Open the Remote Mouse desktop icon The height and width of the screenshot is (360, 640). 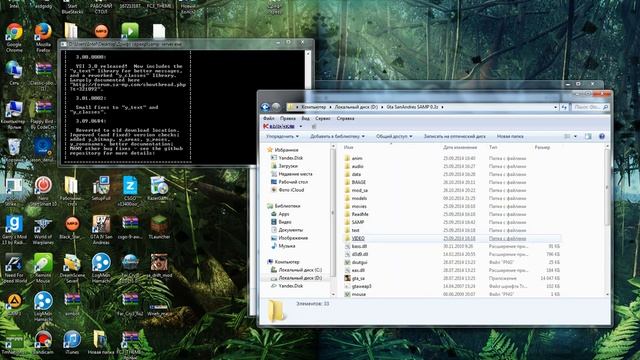click(43, 267)
